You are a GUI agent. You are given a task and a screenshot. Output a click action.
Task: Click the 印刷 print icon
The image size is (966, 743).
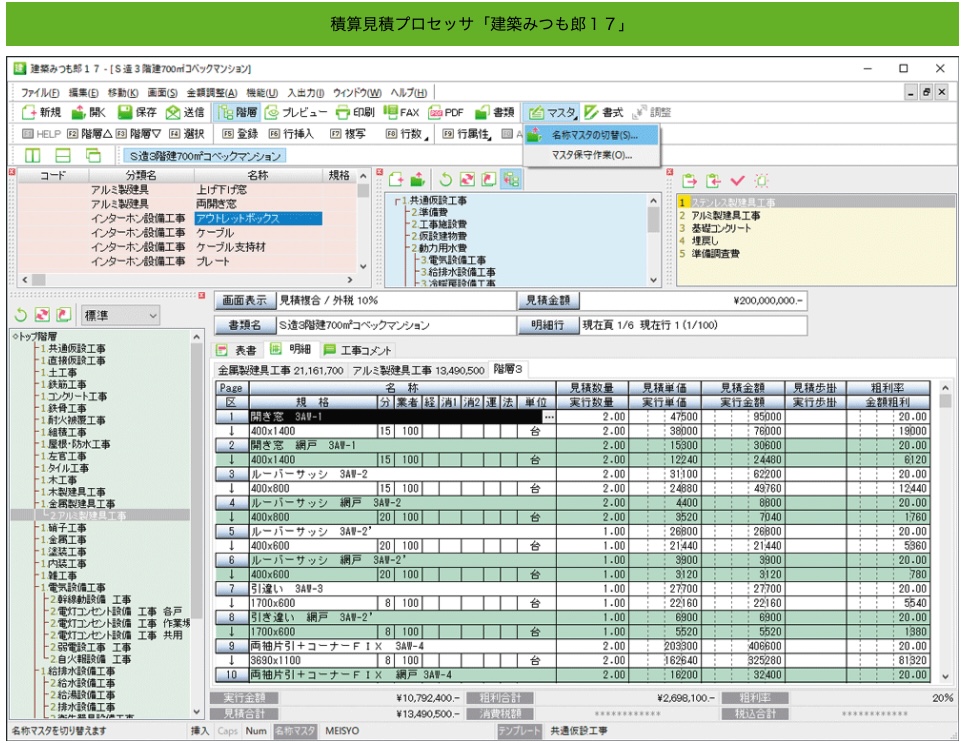pos(355,112)
